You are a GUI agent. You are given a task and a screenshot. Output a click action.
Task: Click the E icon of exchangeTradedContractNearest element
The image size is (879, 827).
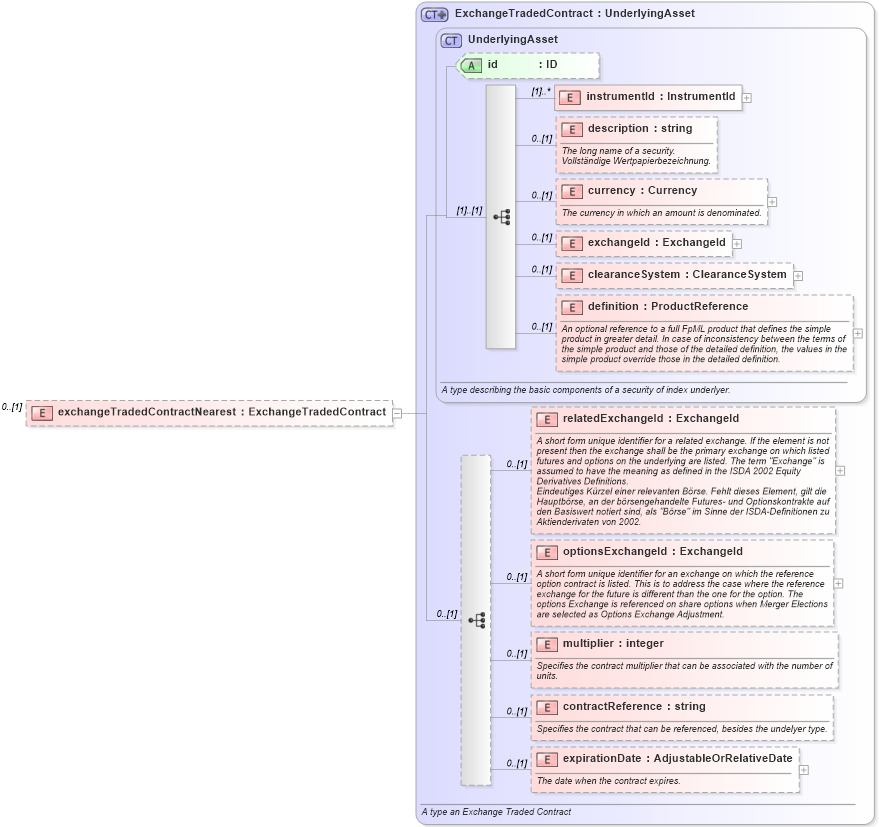pos(41,413)
